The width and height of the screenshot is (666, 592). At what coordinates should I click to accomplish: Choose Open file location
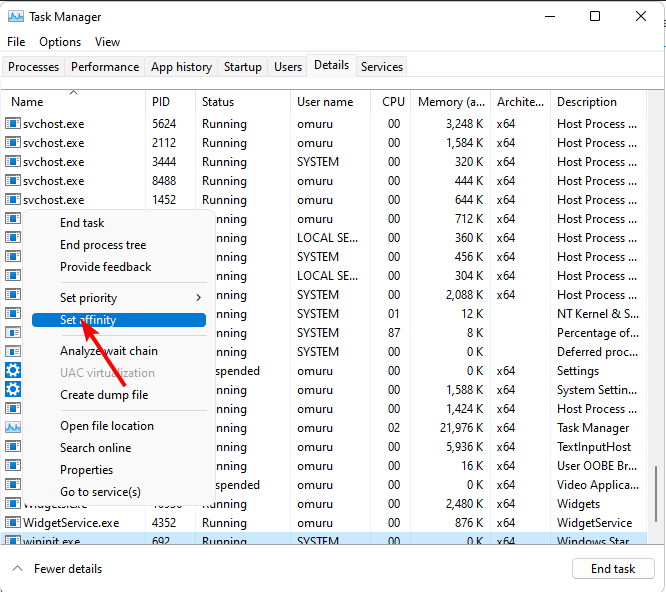107,426
